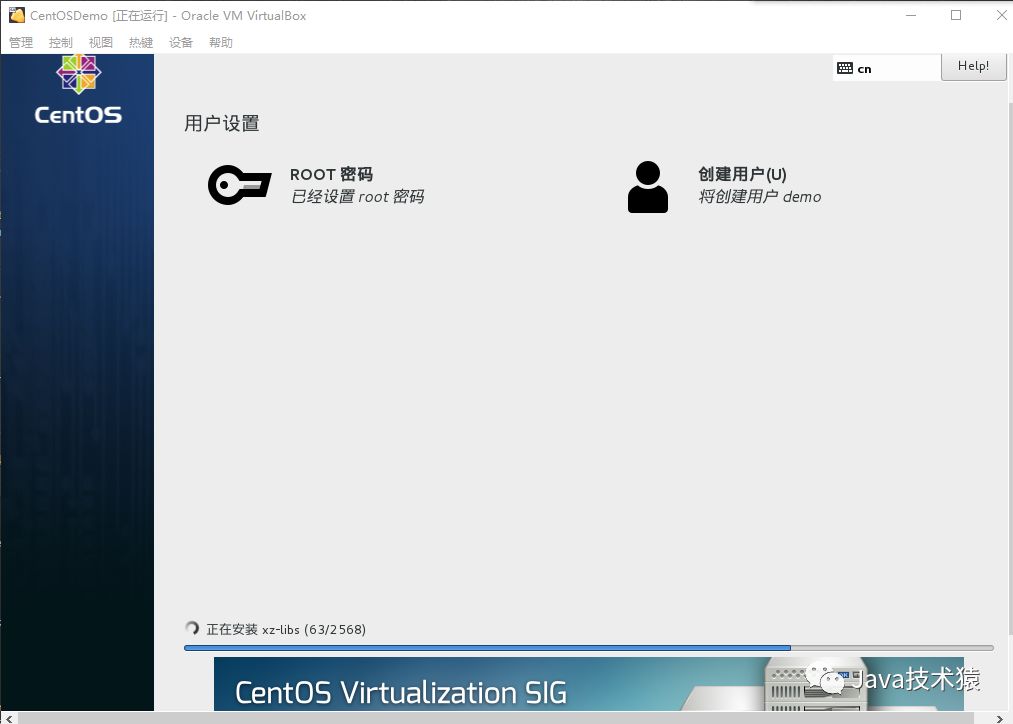Image resolution: width=1013 pixels, height=724 pixels.
Task: Click the Help! button
Action: (x=973, y=66)
